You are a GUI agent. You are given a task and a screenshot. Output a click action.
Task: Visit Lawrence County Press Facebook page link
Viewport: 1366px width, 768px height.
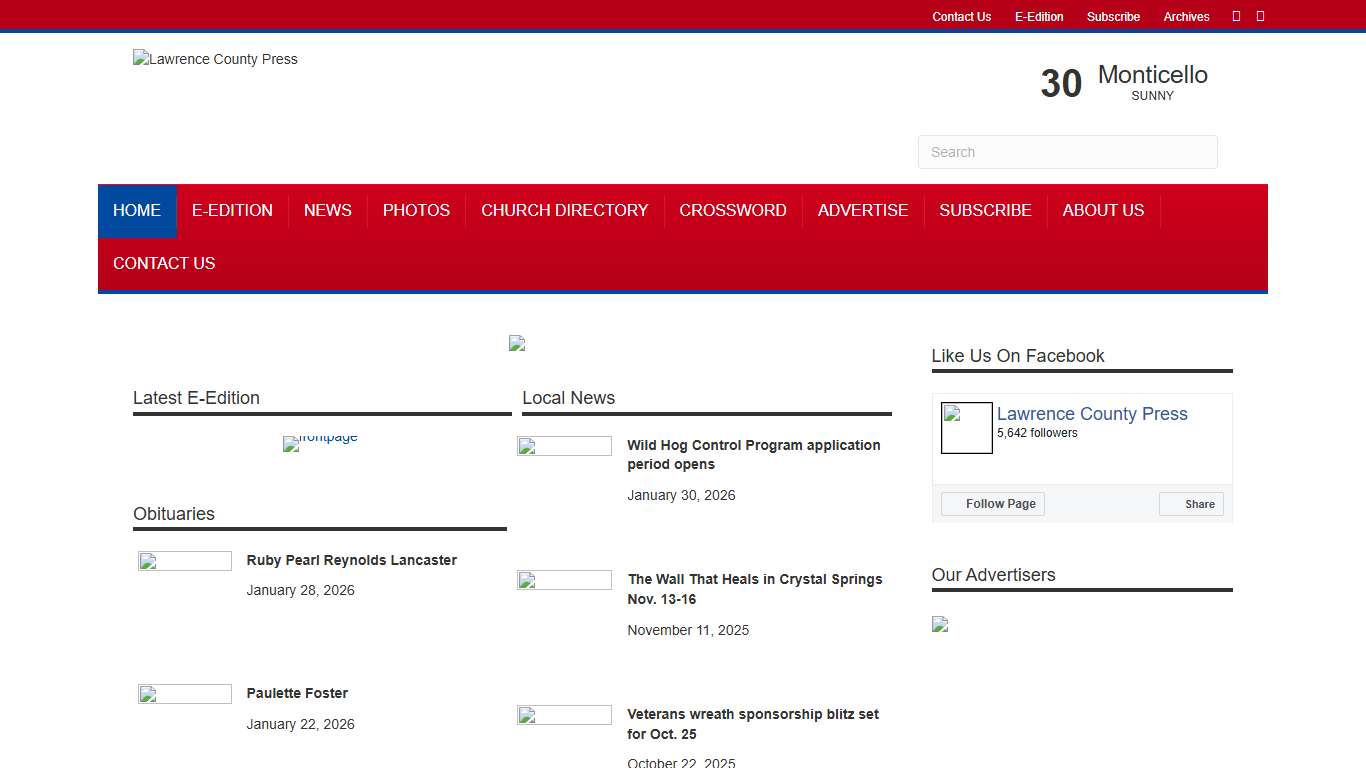tap(1092, 414)
